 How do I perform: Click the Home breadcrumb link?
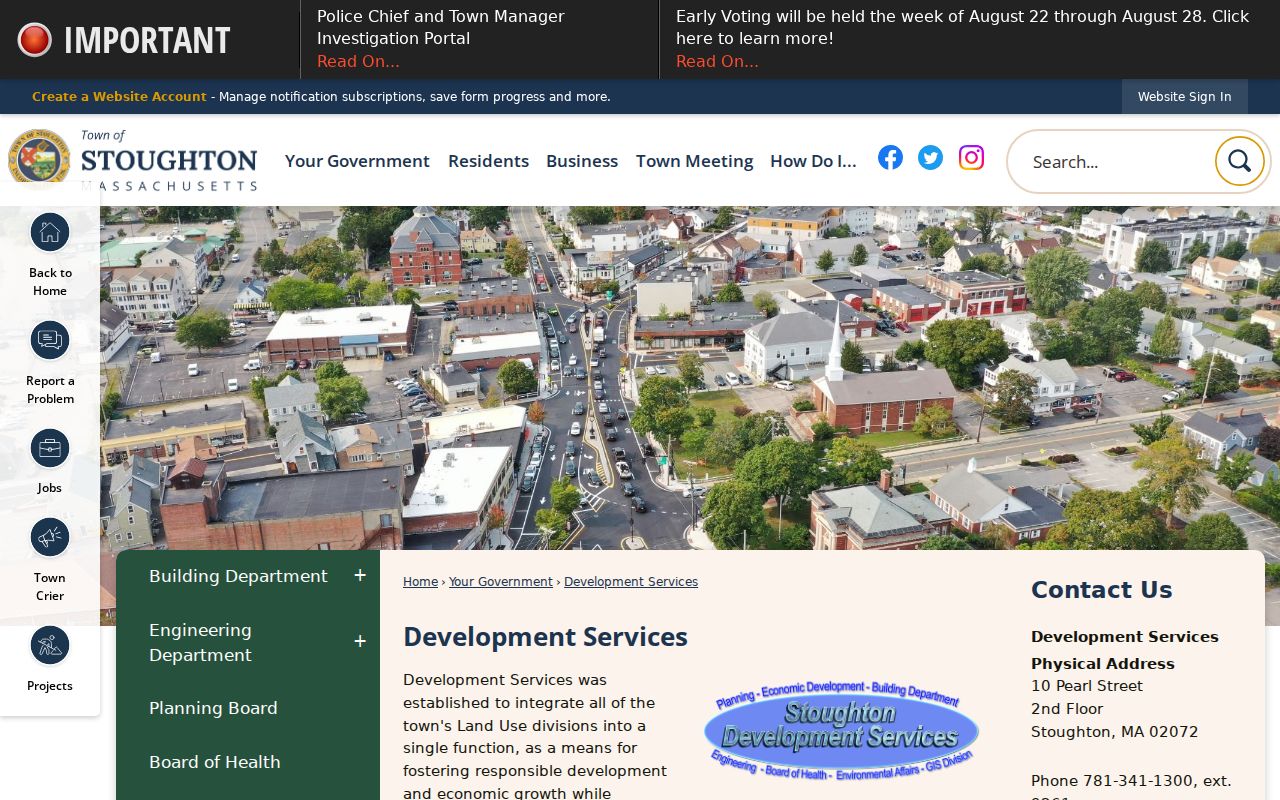420,582
